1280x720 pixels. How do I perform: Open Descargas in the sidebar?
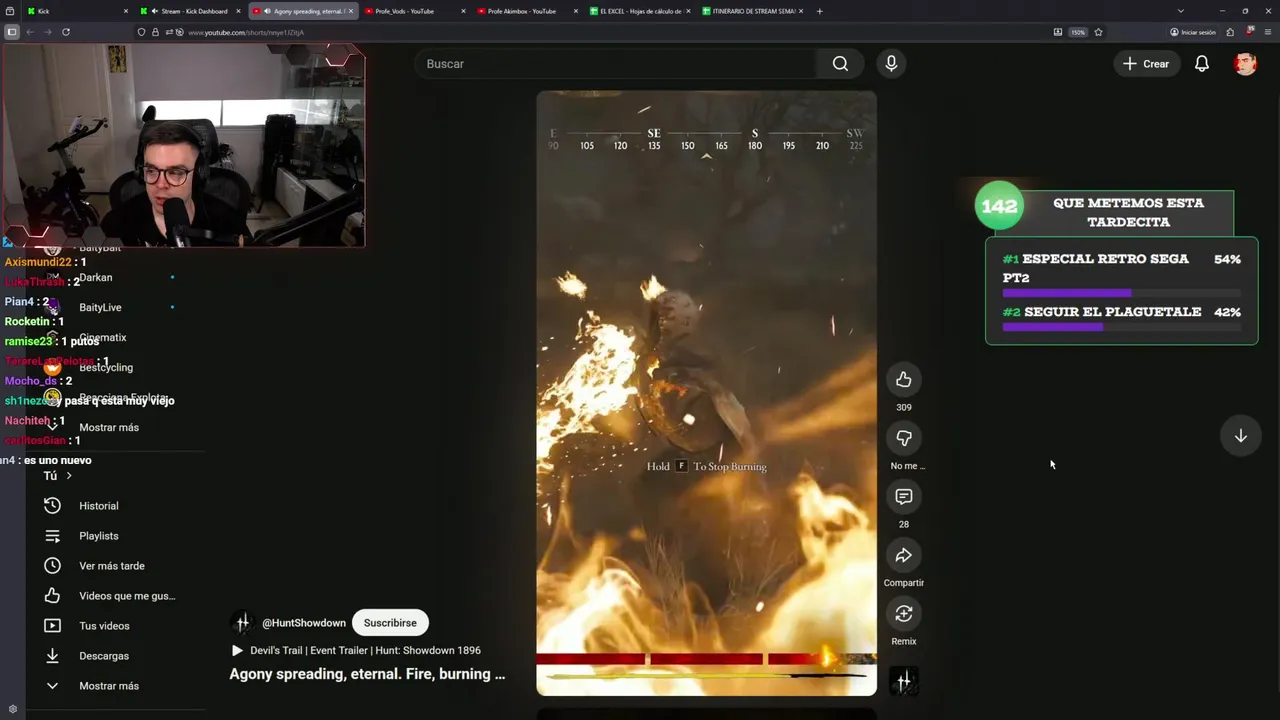pyautogui.click(x=103, y=656)
